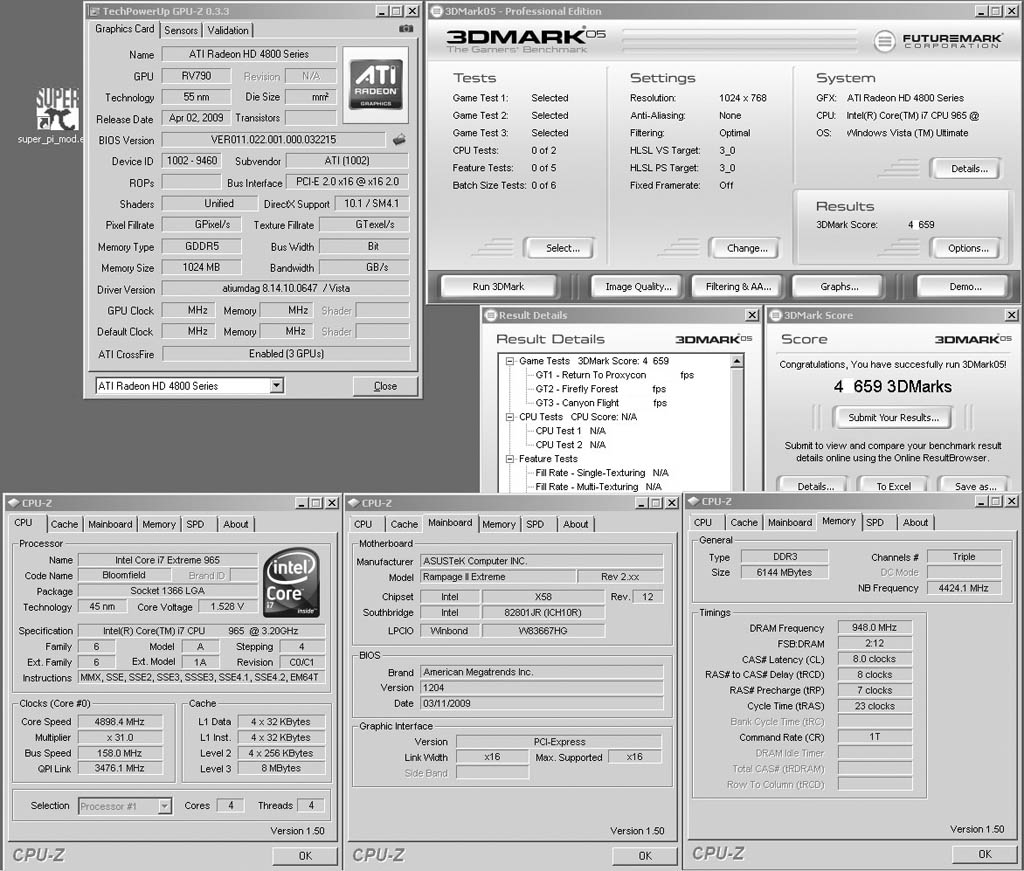Click the 948.0 MHz DRAM Frequency value
This screenshot has height=871, width=1024.
(x=874, y=627)
